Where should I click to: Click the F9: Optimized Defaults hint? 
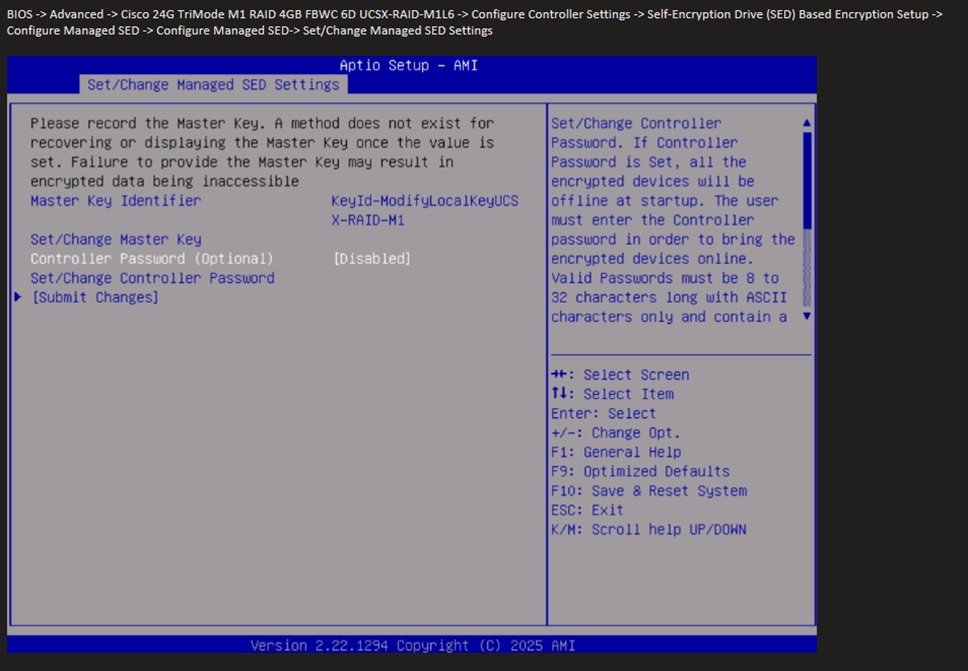[640, 472]
